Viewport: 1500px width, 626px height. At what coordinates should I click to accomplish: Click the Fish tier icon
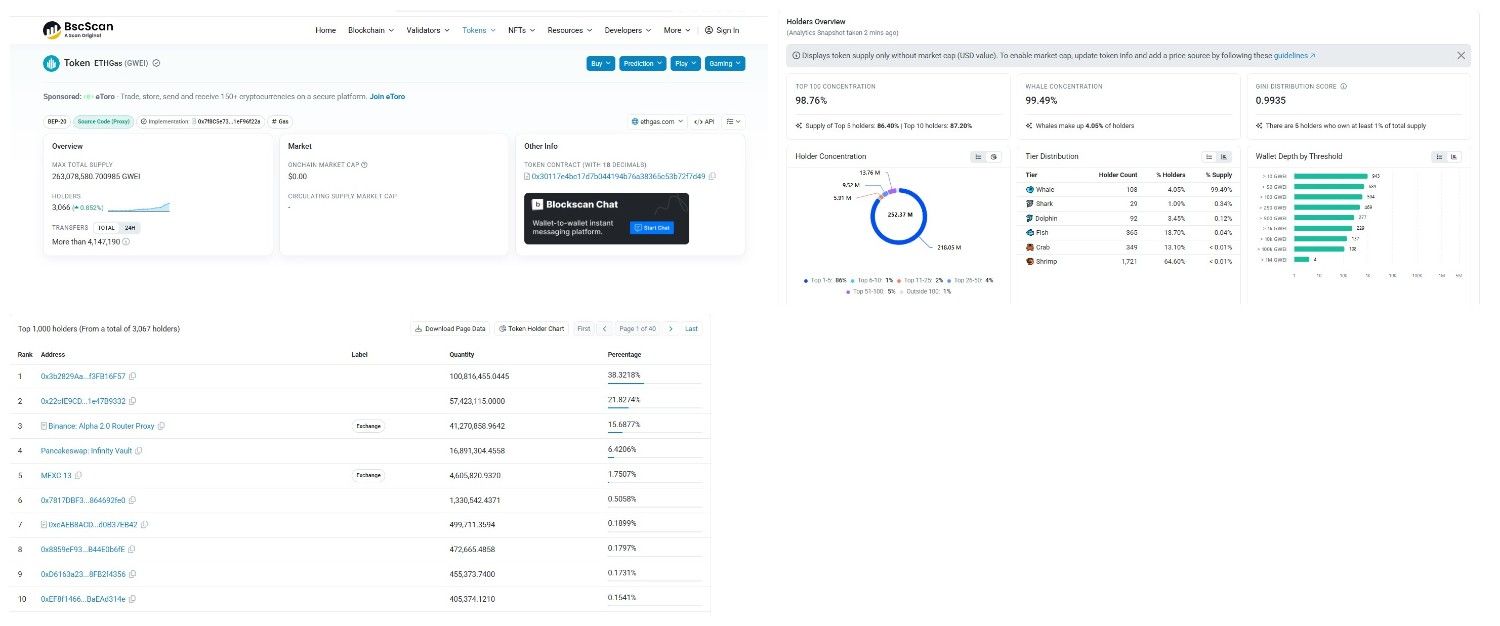1030,232
